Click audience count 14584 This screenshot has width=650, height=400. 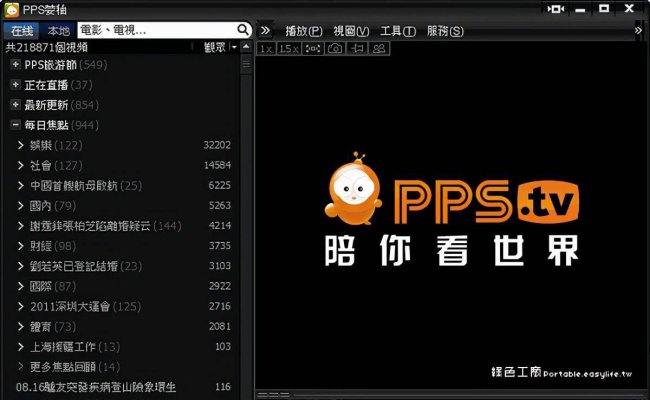pos(217,165)
